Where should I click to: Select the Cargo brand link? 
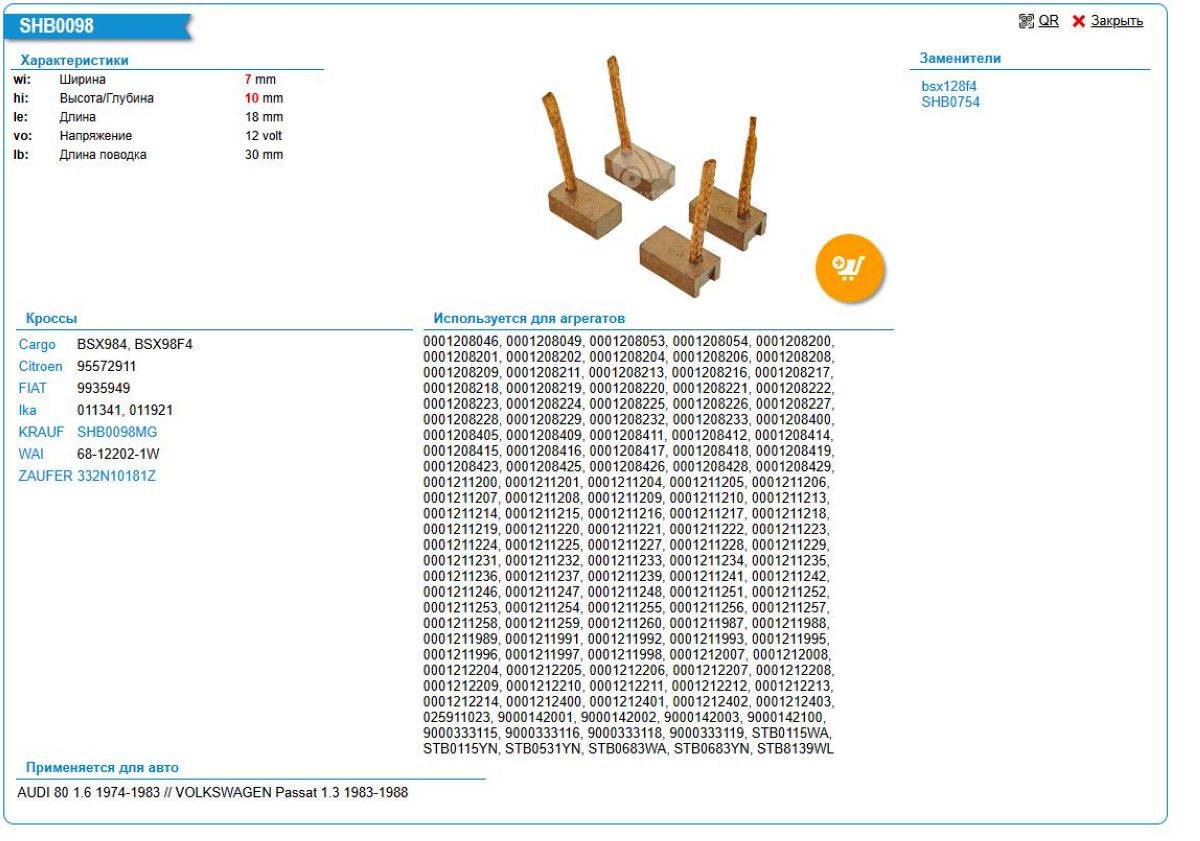(x=37, y=344)
